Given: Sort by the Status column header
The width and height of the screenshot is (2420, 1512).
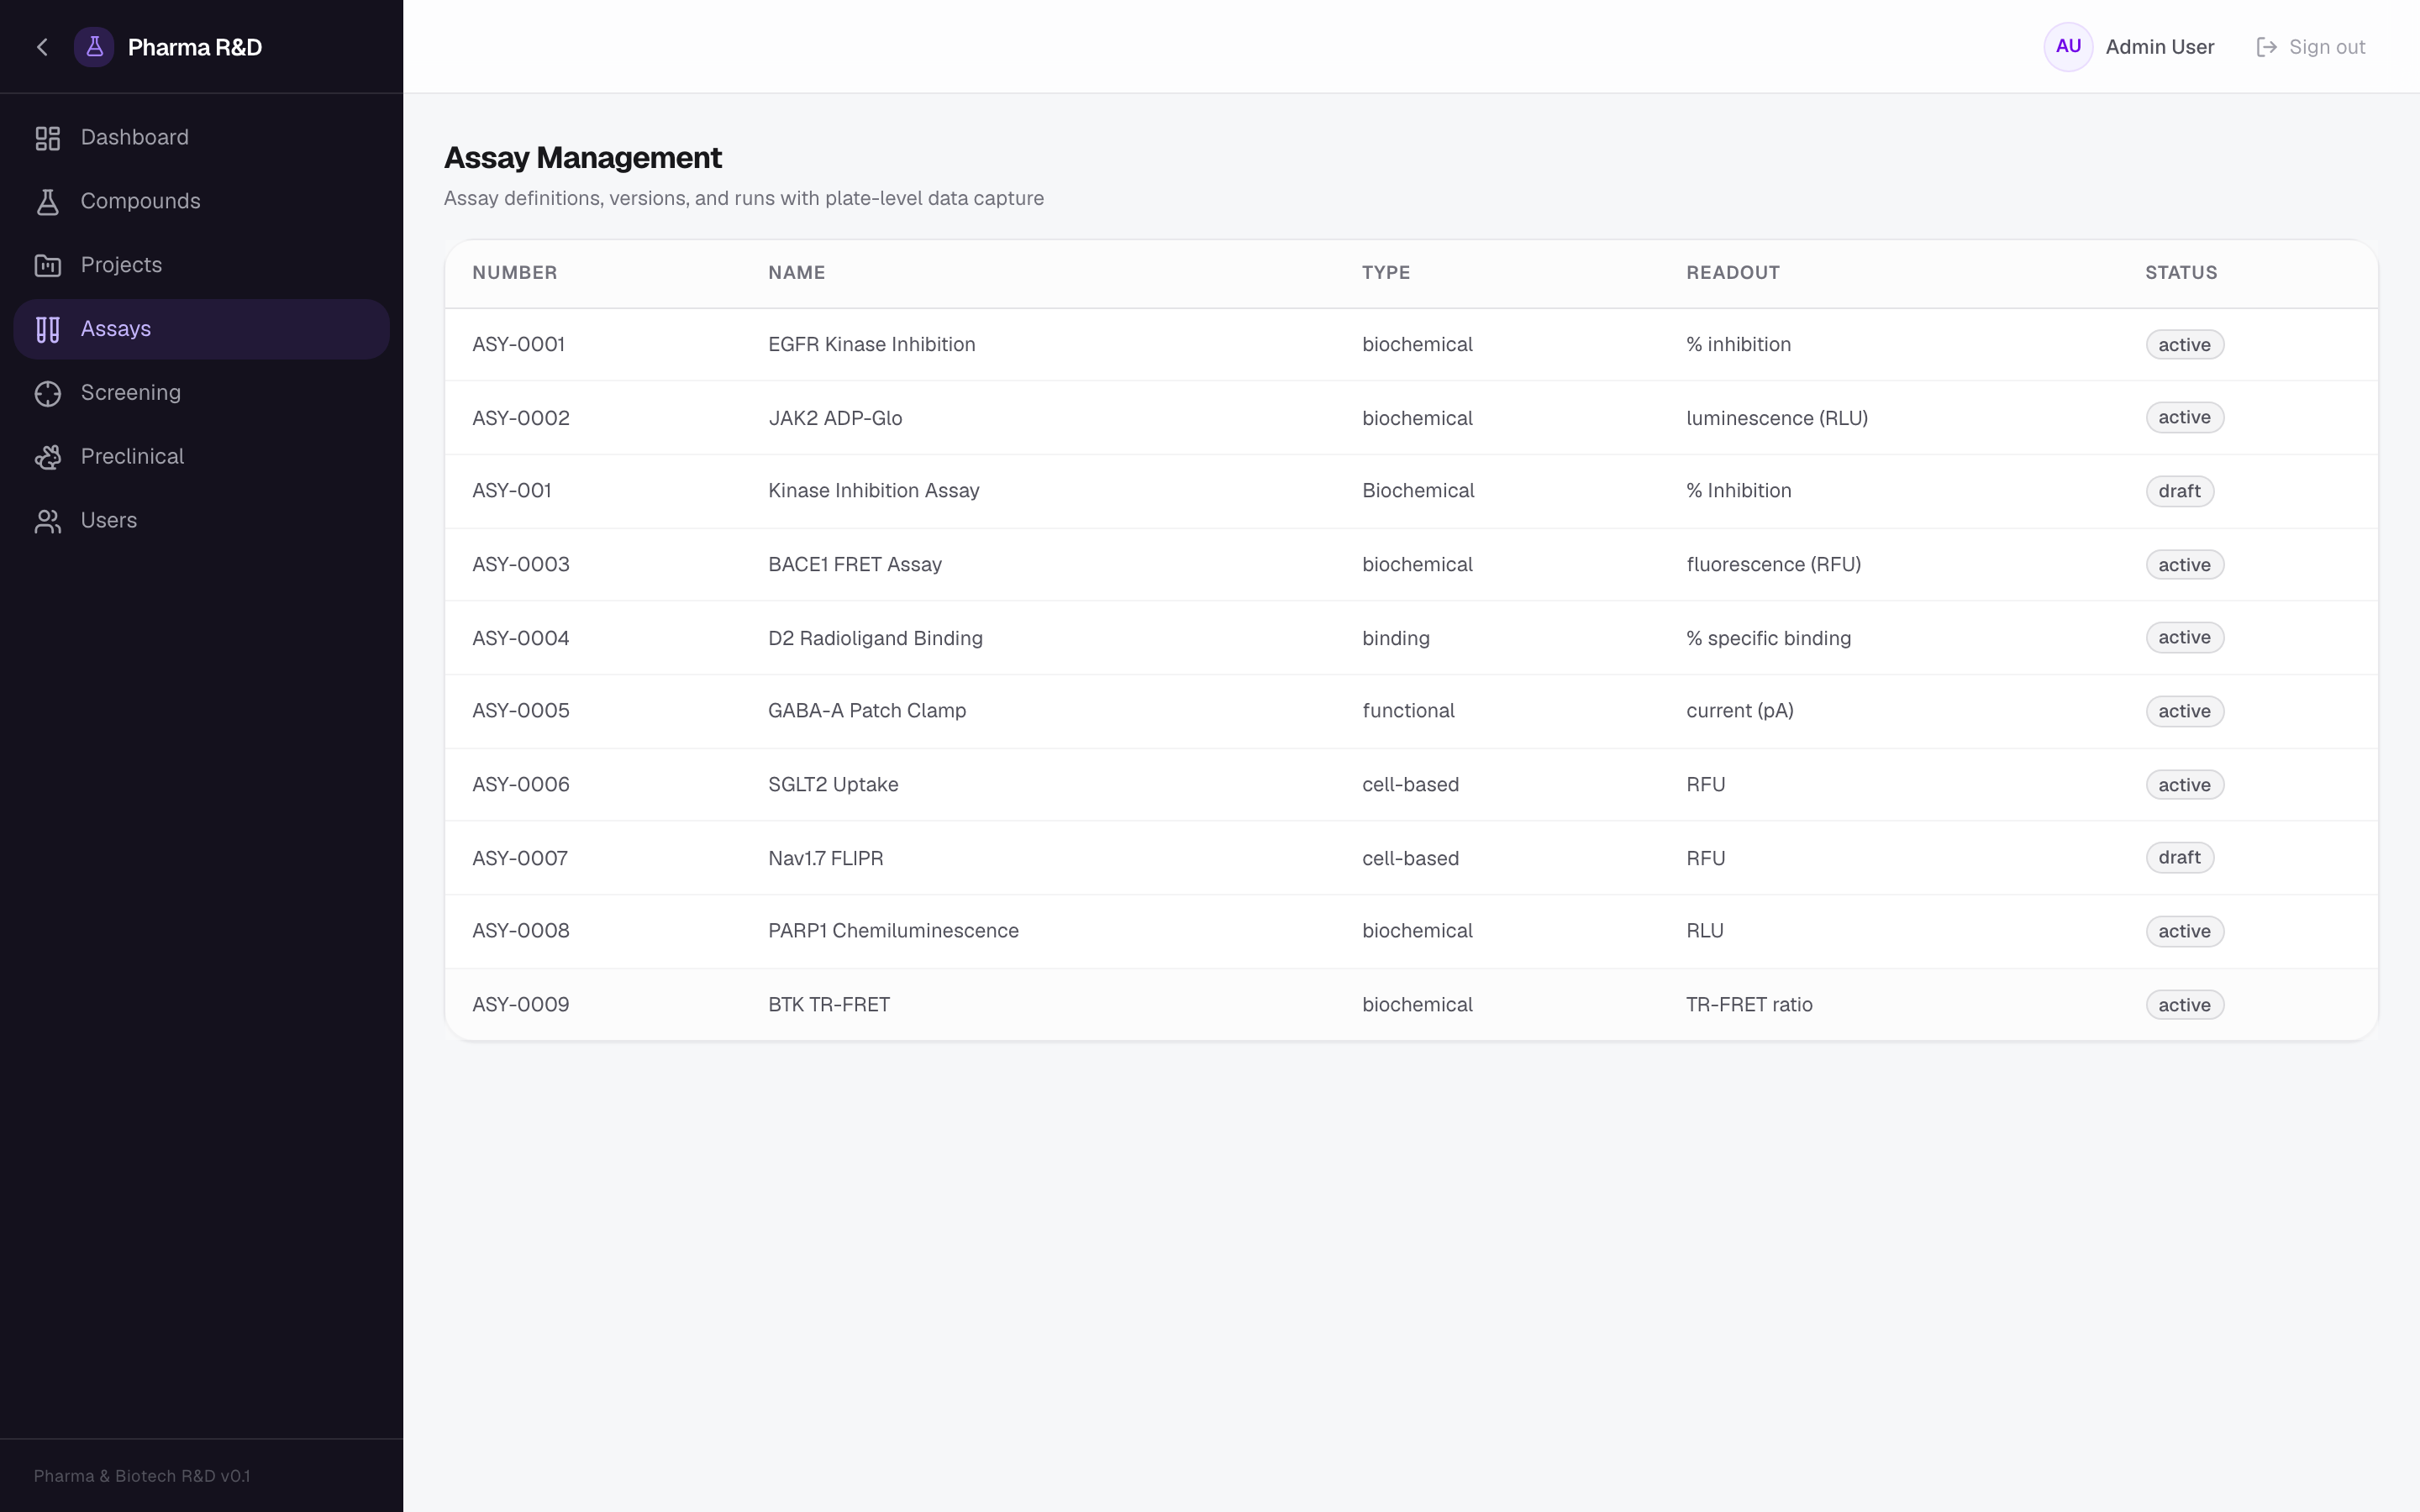Looking at the screenshot, I should [2181, 273].
